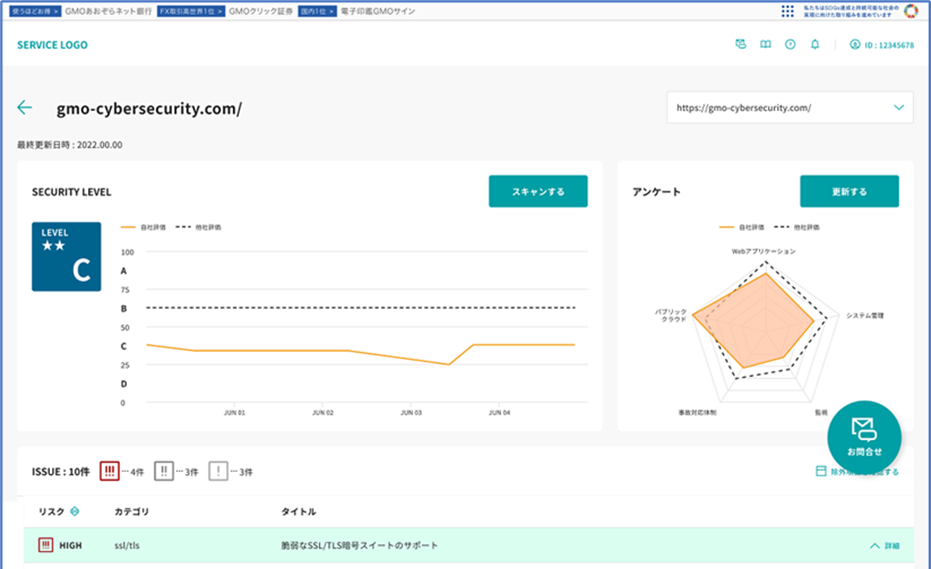Click the 更新する update button

tap(849, 191)
